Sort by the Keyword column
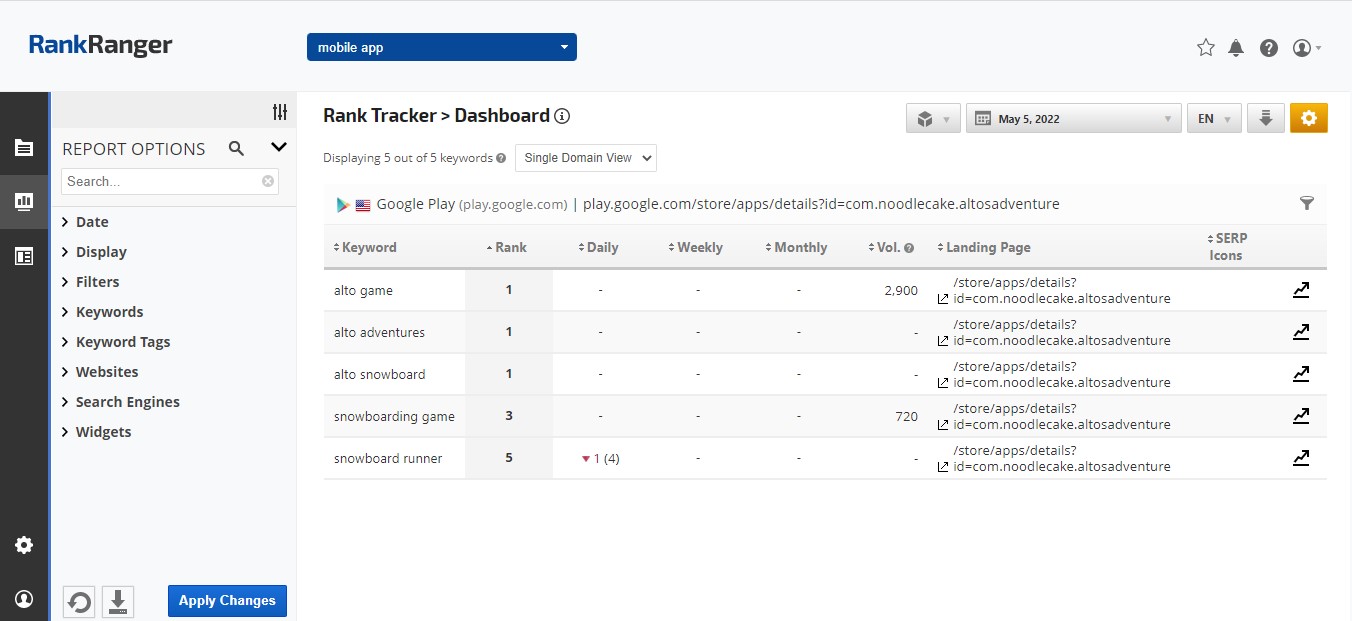The image size is (1352, 621). pyautogui.click(x=365, y=247)
